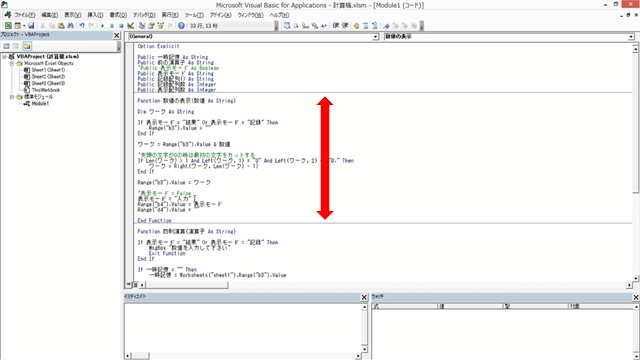Screen dimensions: 640x360
Task: Click the Toggle Breakpoint hand icon
Action: pyautogui.click(x=356, y=25)
